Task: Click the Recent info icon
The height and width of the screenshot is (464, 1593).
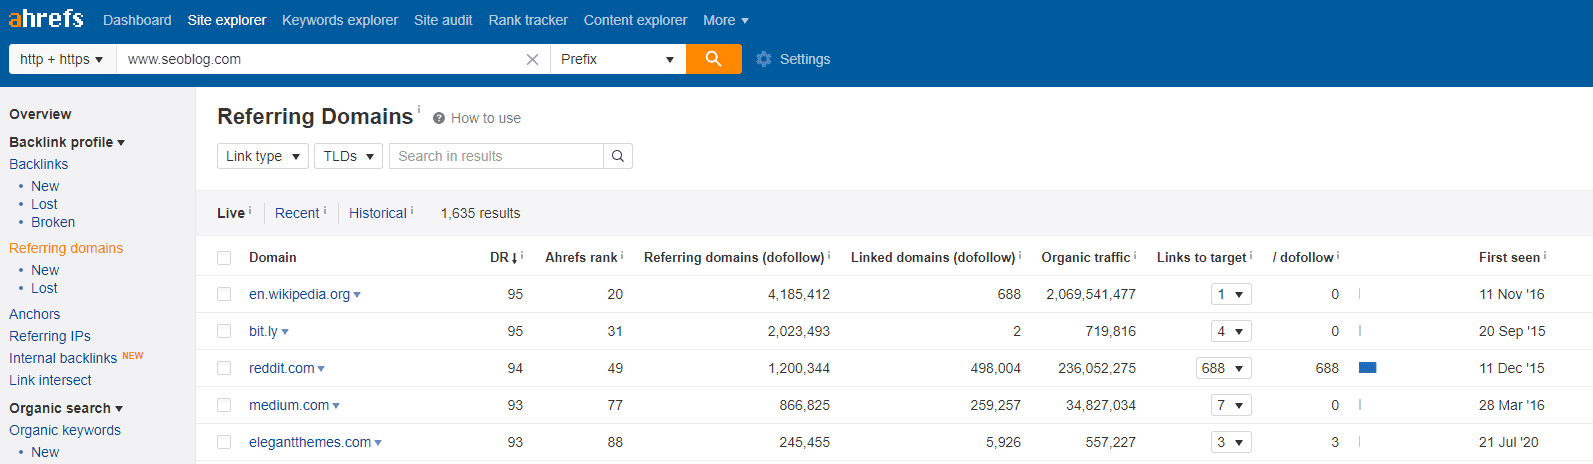Action: [325, 210]
